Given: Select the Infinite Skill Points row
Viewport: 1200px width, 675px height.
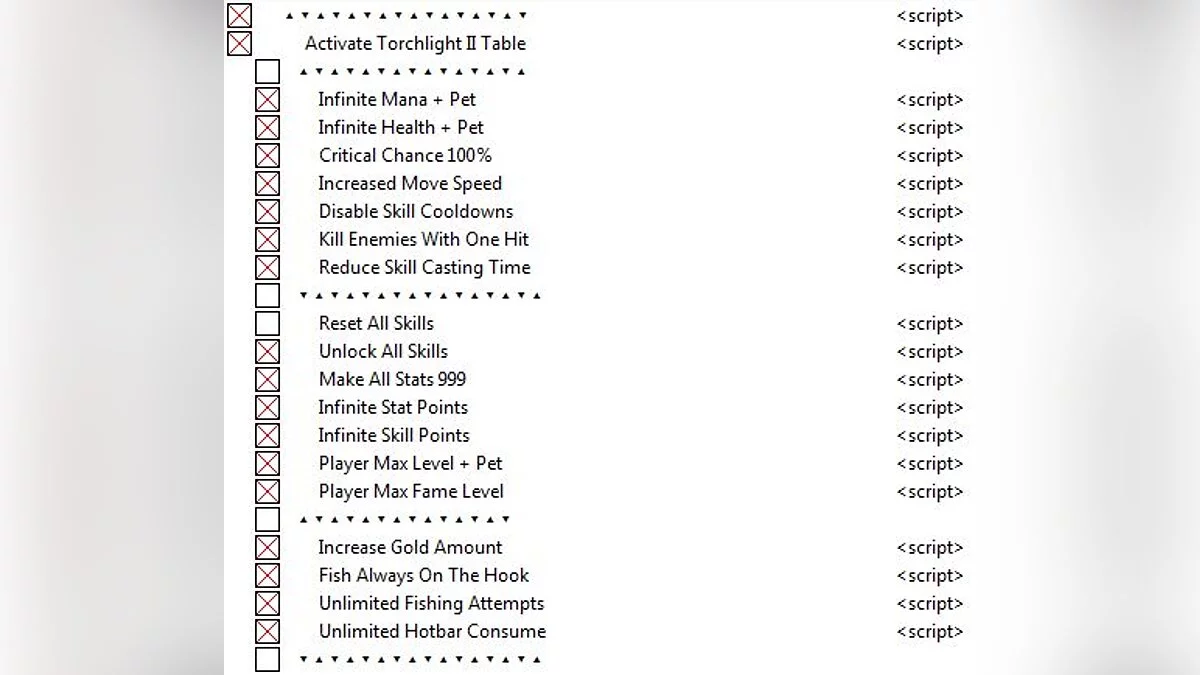Looking at the screenshot, I should pos(394,436).
